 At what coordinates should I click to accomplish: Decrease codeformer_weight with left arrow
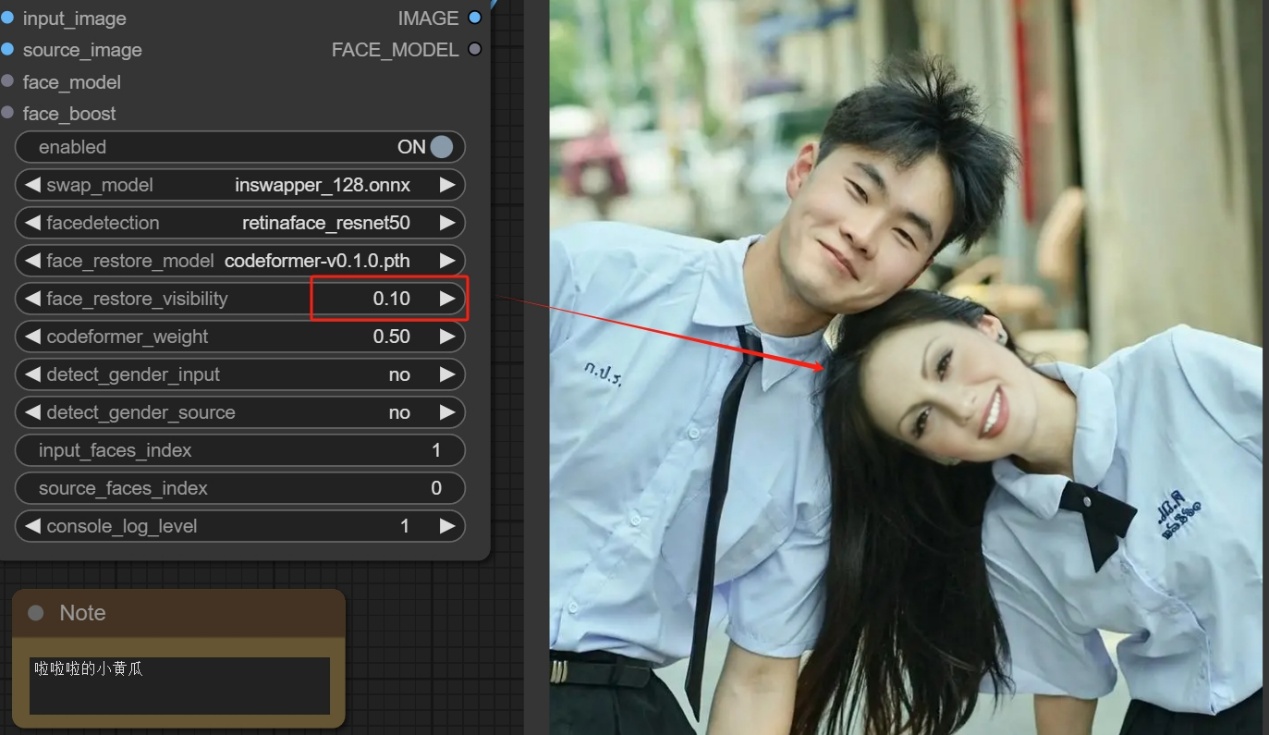[33, 337]
